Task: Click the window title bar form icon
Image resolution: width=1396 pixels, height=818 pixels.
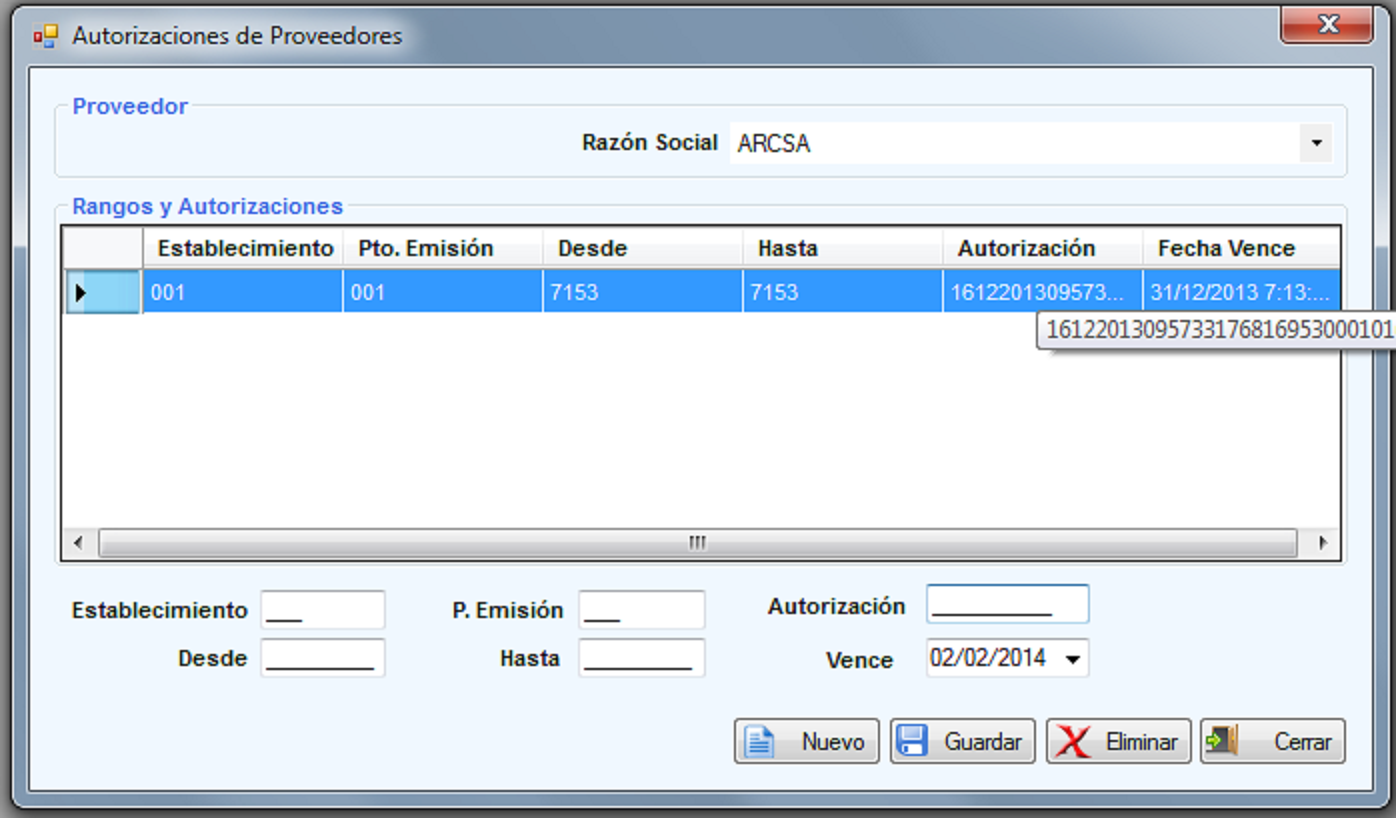Action: coord(45,36)
